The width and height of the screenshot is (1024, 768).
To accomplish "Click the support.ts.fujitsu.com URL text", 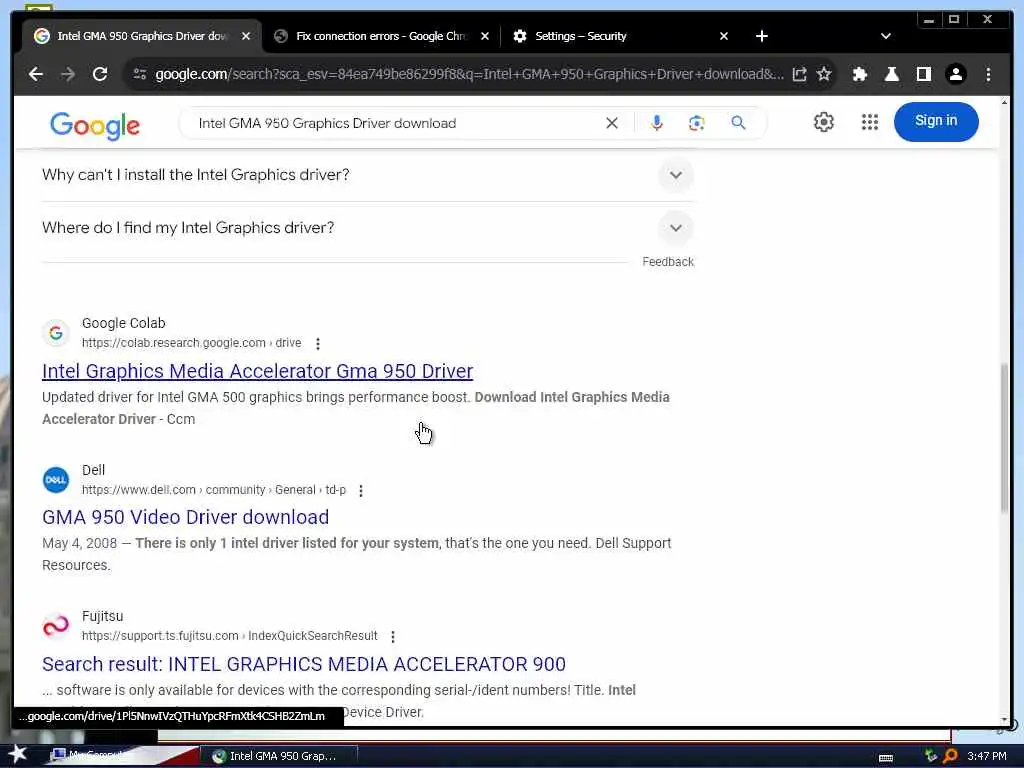I will coord(229,636).
